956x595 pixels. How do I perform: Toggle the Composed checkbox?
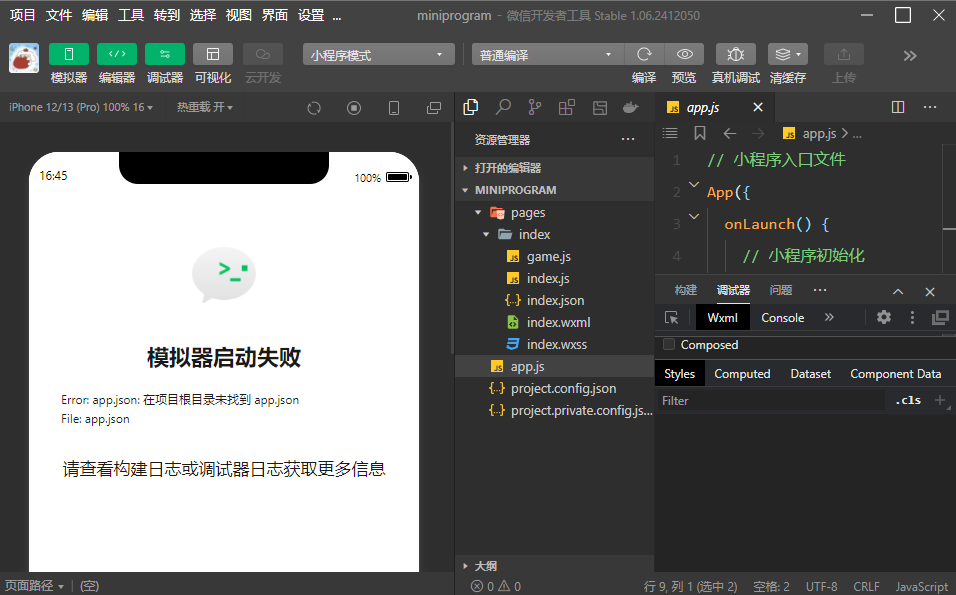click(x=669, y=344)
